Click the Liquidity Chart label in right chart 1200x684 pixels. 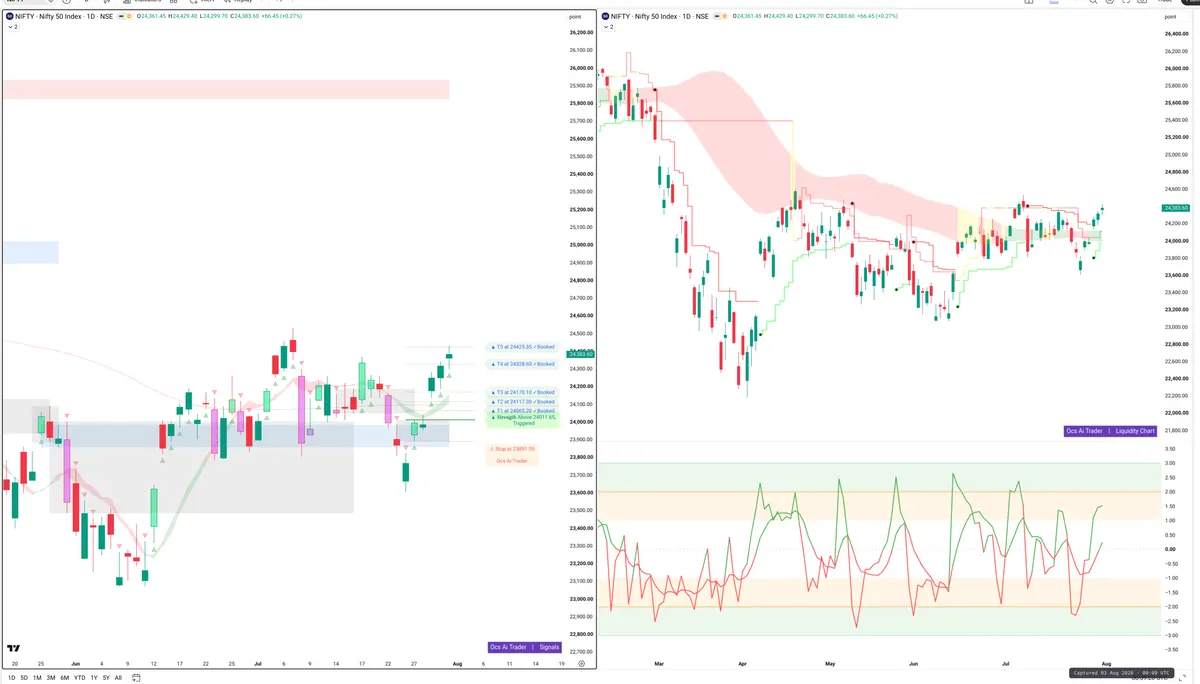click(1136, 431)
